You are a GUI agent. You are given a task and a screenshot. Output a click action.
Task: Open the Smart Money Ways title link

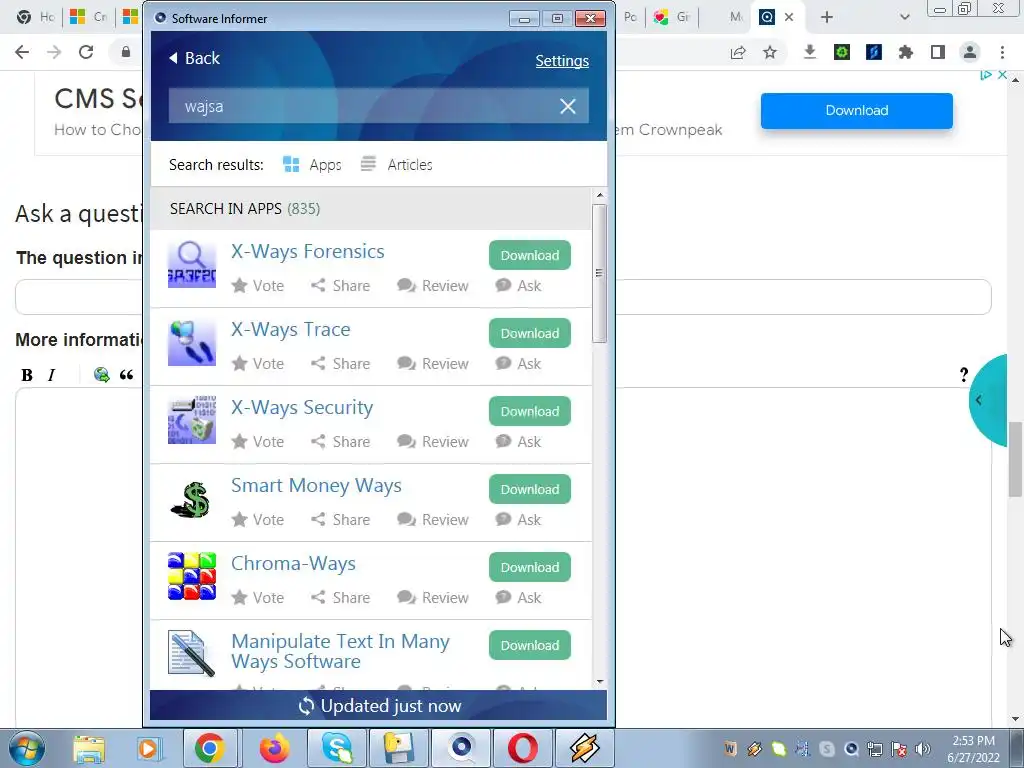pos(316,486)
